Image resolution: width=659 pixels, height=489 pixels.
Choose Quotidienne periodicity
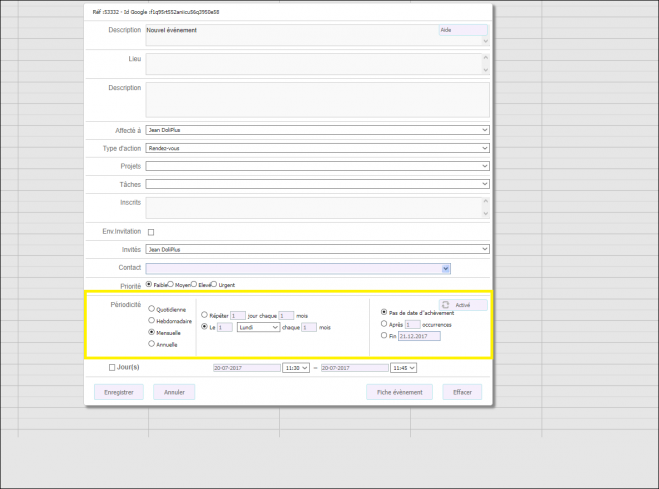(151, 309)
